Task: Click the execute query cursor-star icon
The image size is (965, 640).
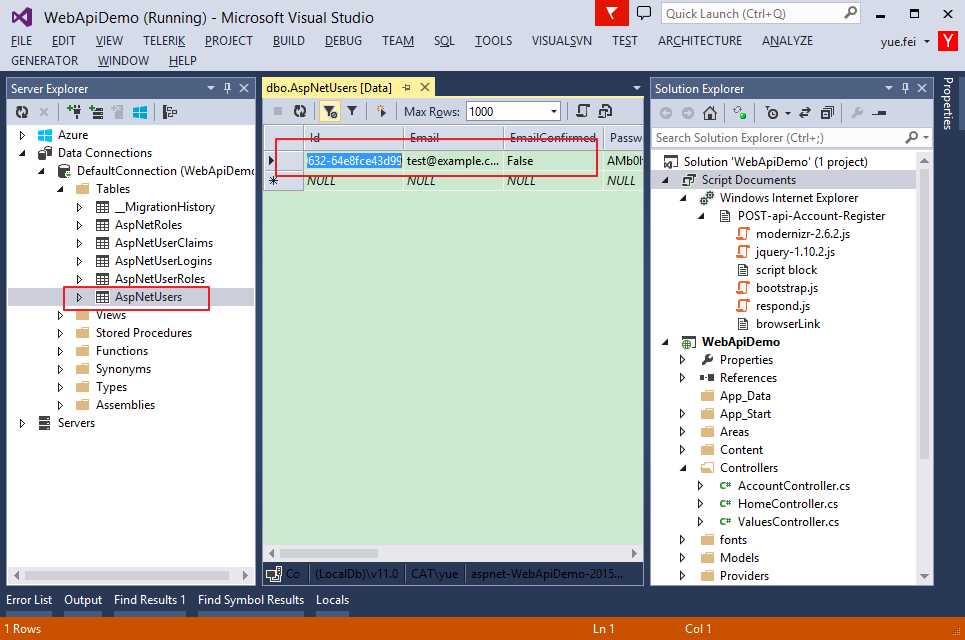Action: 382,111
